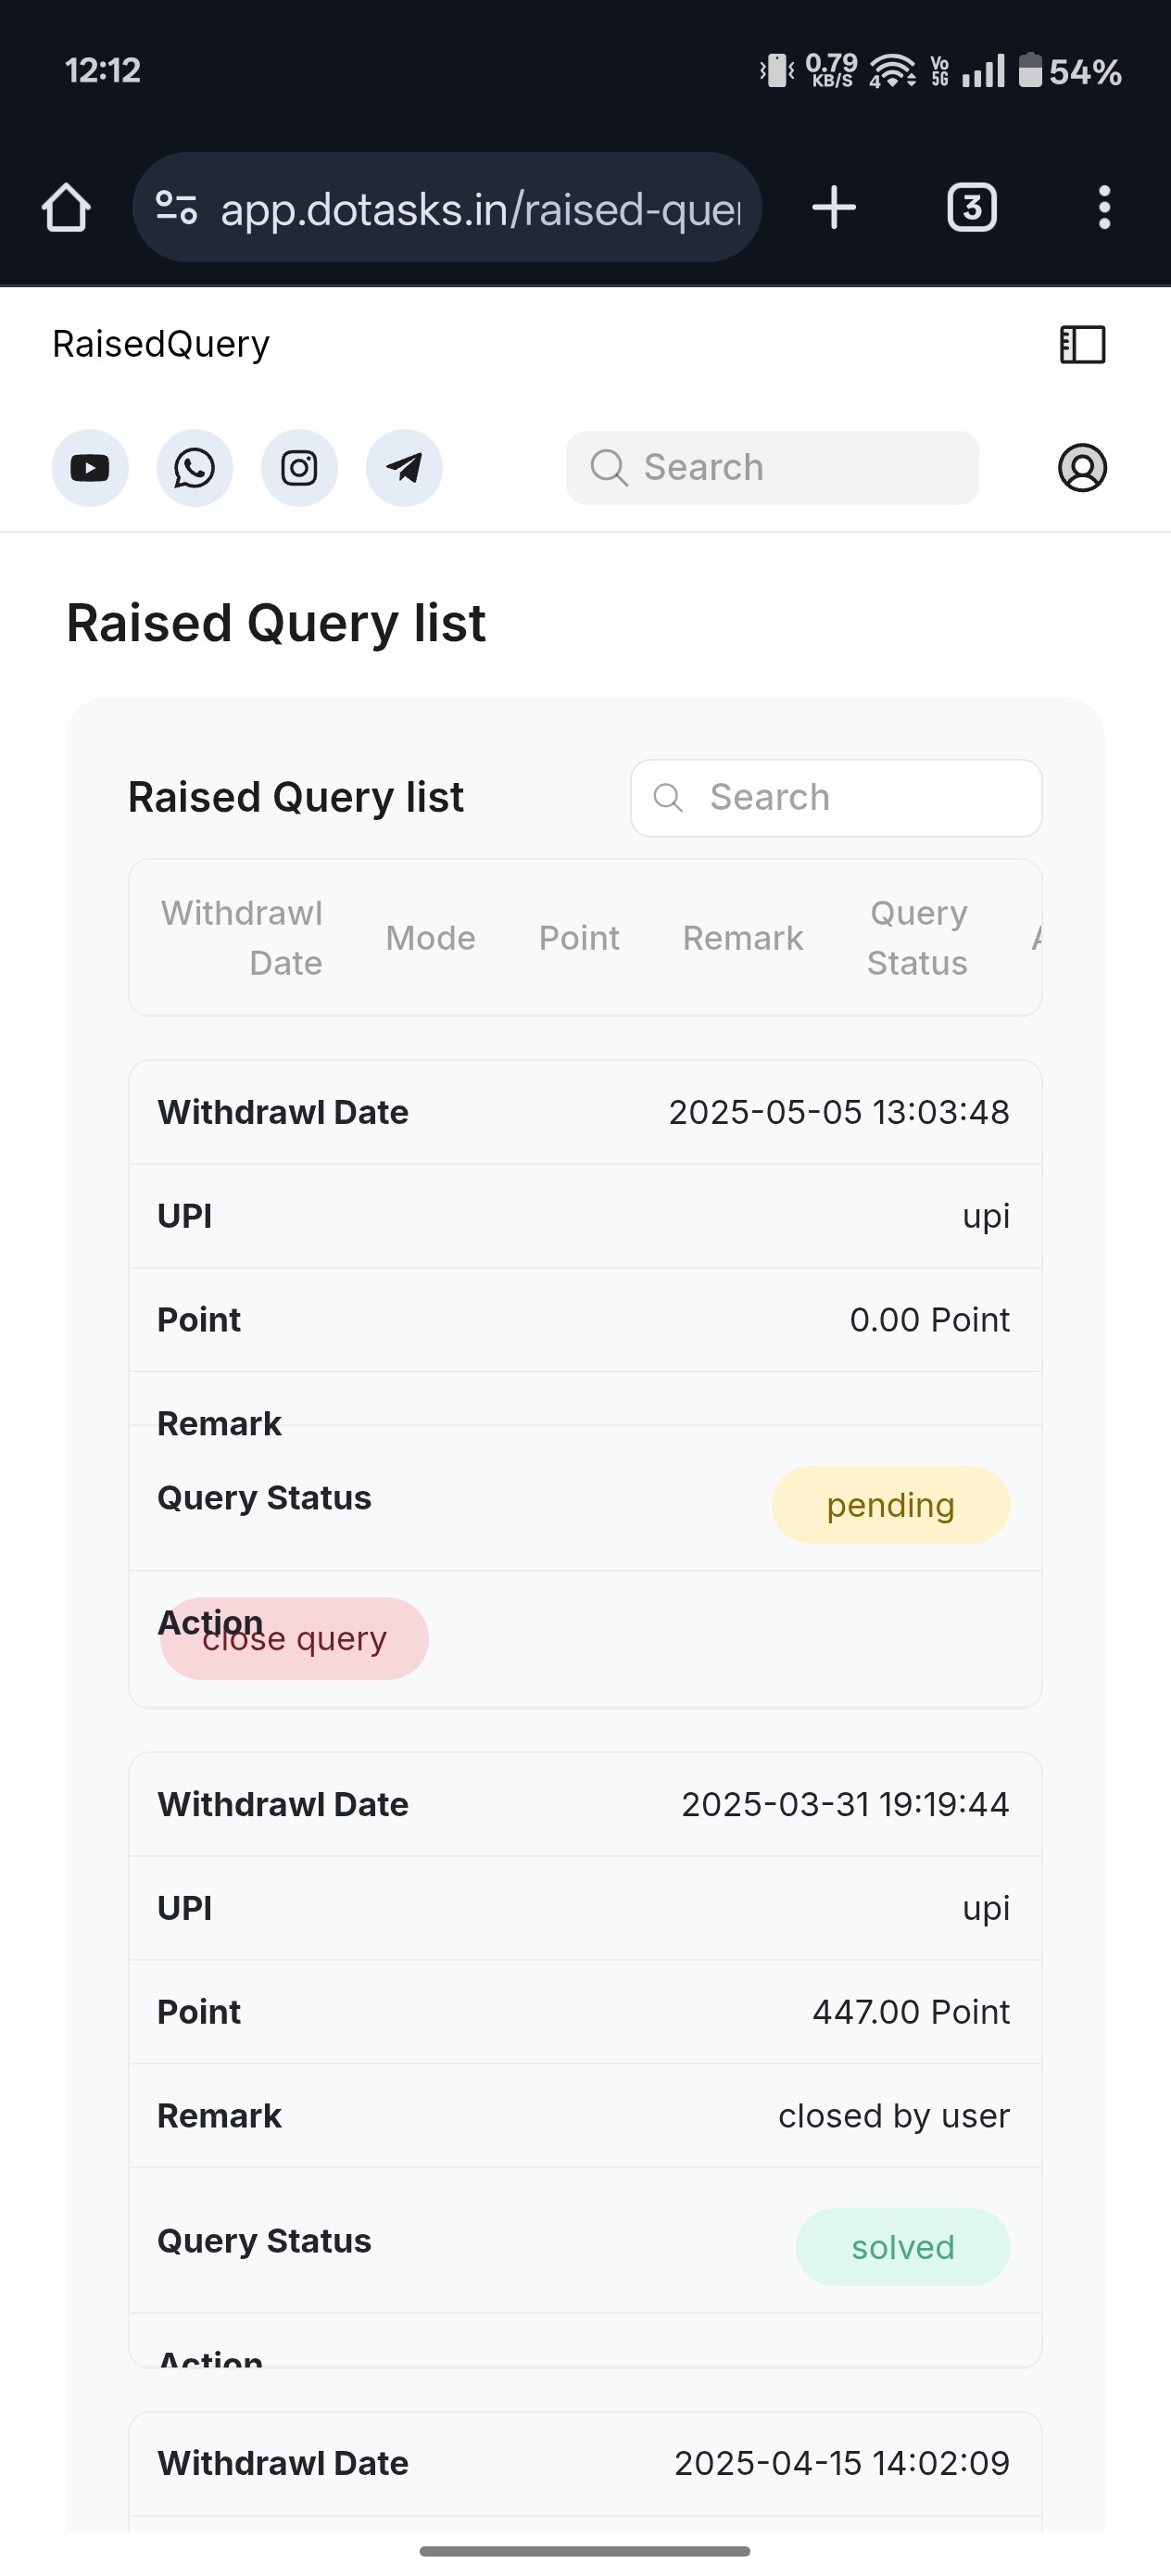
Task: Select the Withdrawl Date column header
Action: (242, 938)
